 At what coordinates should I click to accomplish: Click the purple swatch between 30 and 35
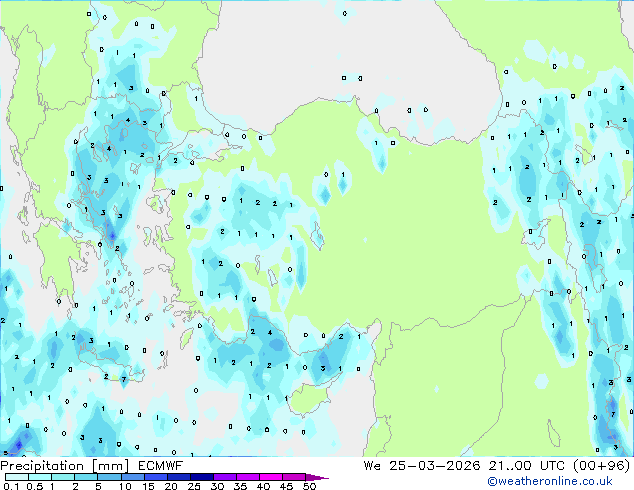coord(225,477)
